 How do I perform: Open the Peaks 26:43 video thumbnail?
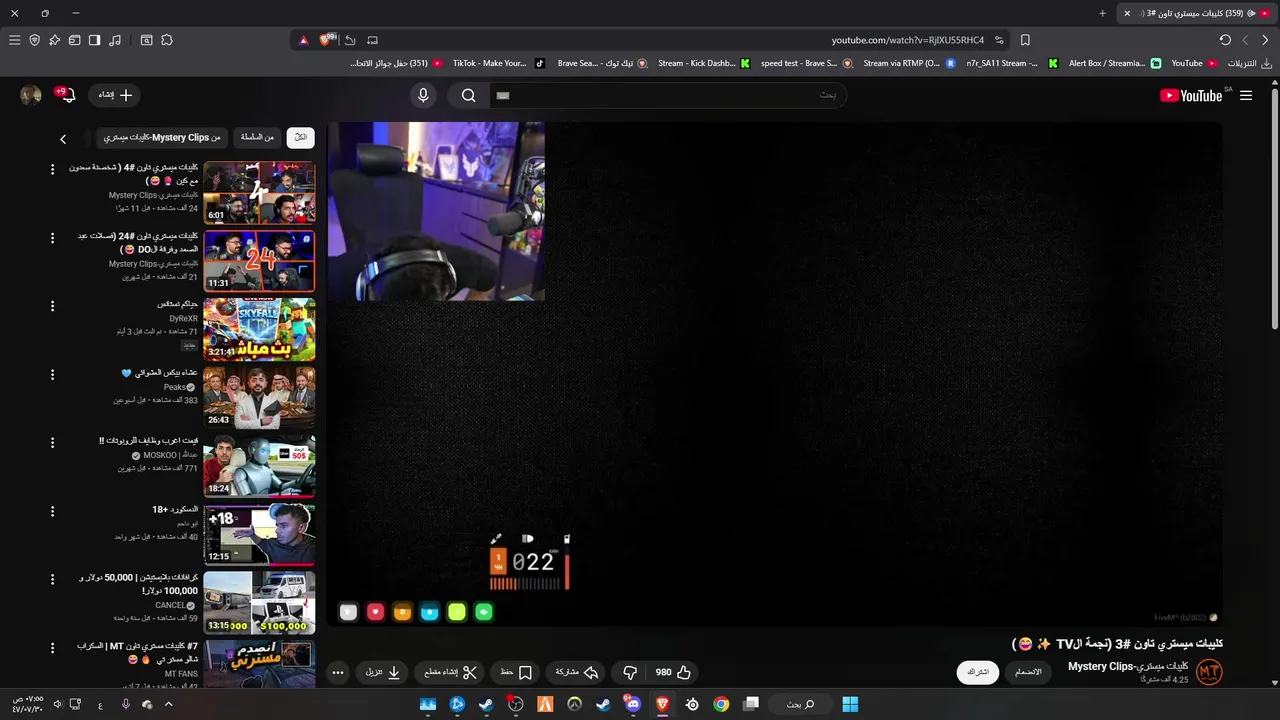[x=259, y=397]
